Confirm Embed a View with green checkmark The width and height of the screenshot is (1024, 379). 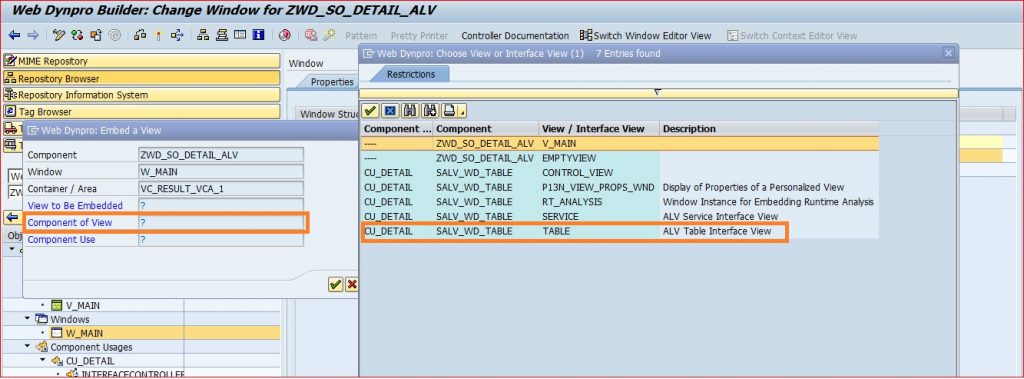[x=336, y=284]
